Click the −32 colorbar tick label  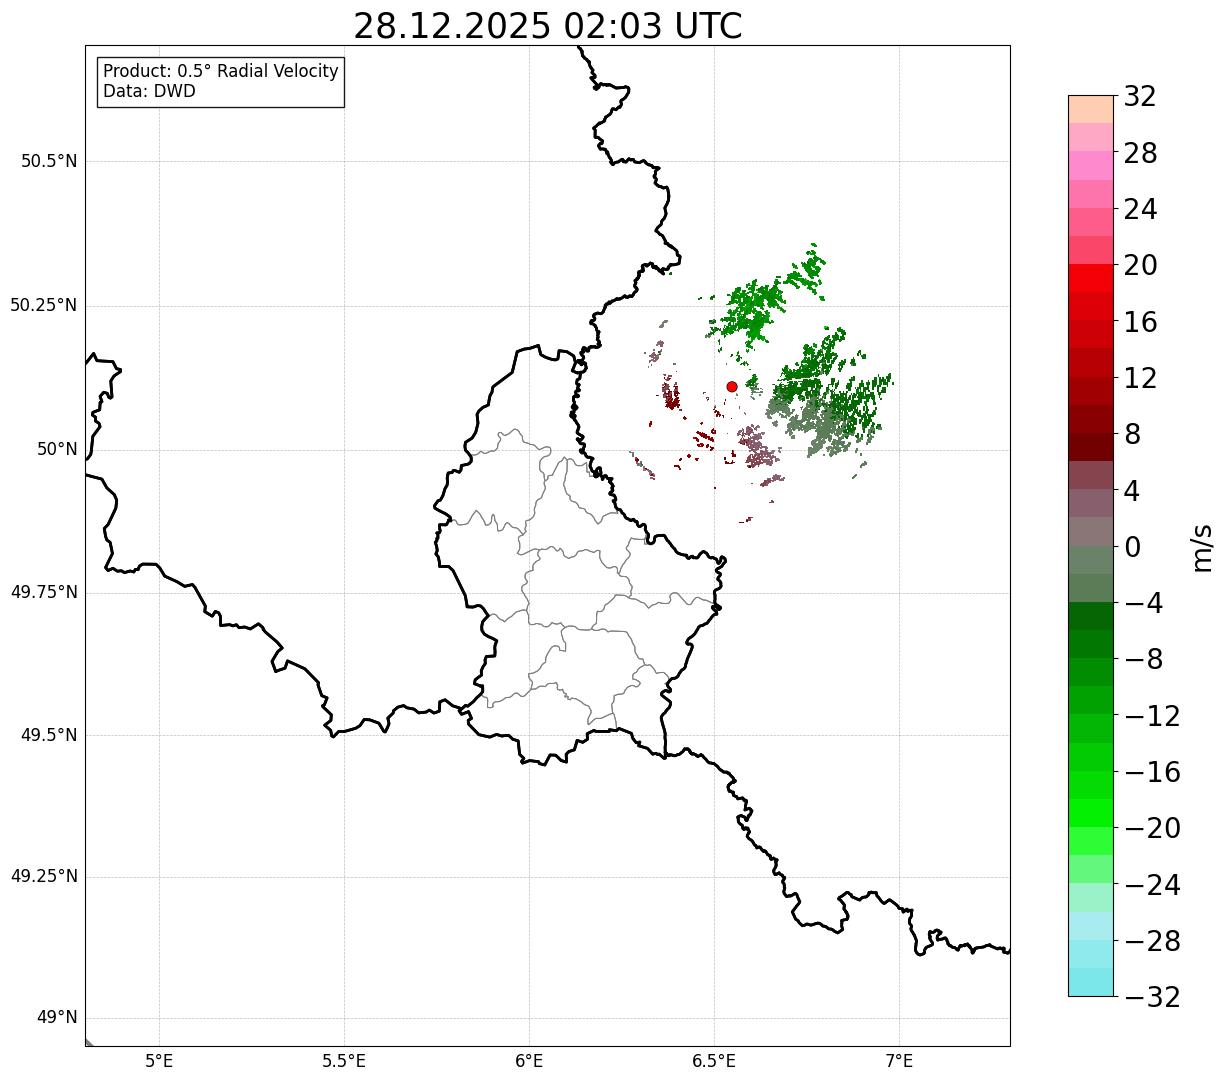tap(1152, 998)
